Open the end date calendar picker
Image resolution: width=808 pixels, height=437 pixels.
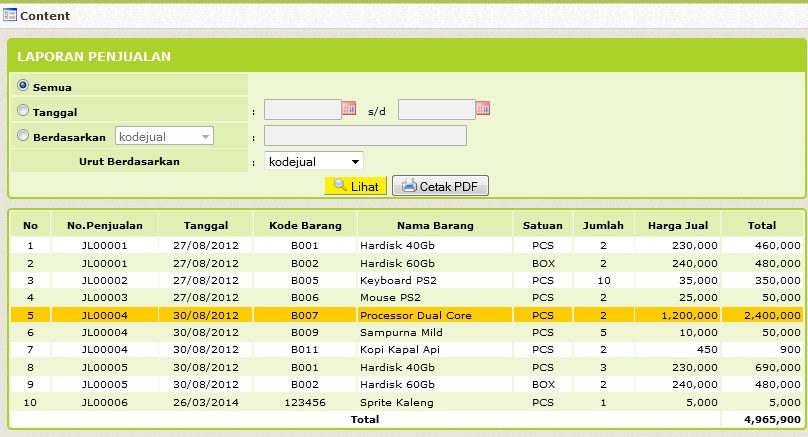(x=483, y=108)
